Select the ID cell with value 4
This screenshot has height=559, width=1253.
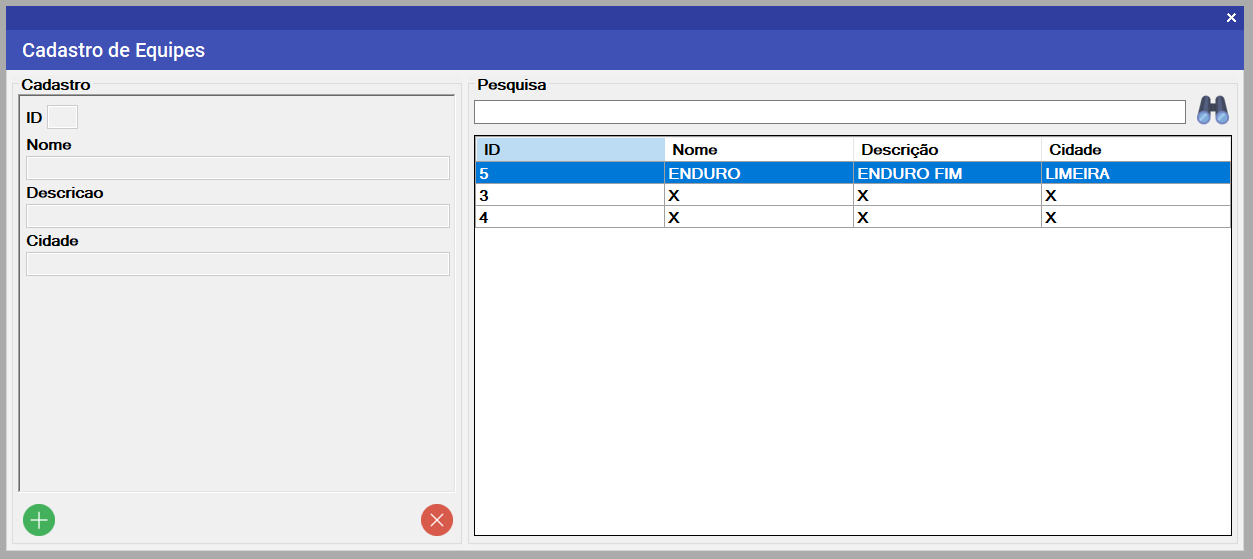click(569, 217)
